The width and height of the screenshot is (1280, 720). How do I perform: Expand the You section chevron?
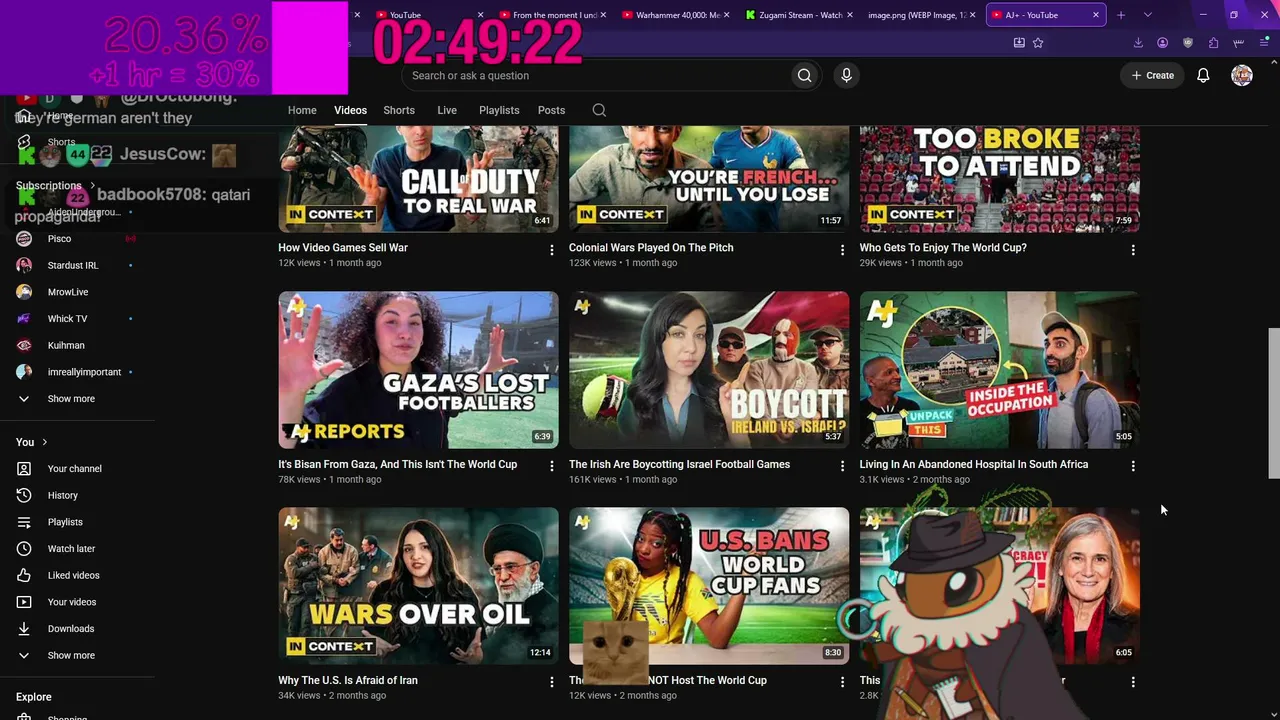[44, 442]
